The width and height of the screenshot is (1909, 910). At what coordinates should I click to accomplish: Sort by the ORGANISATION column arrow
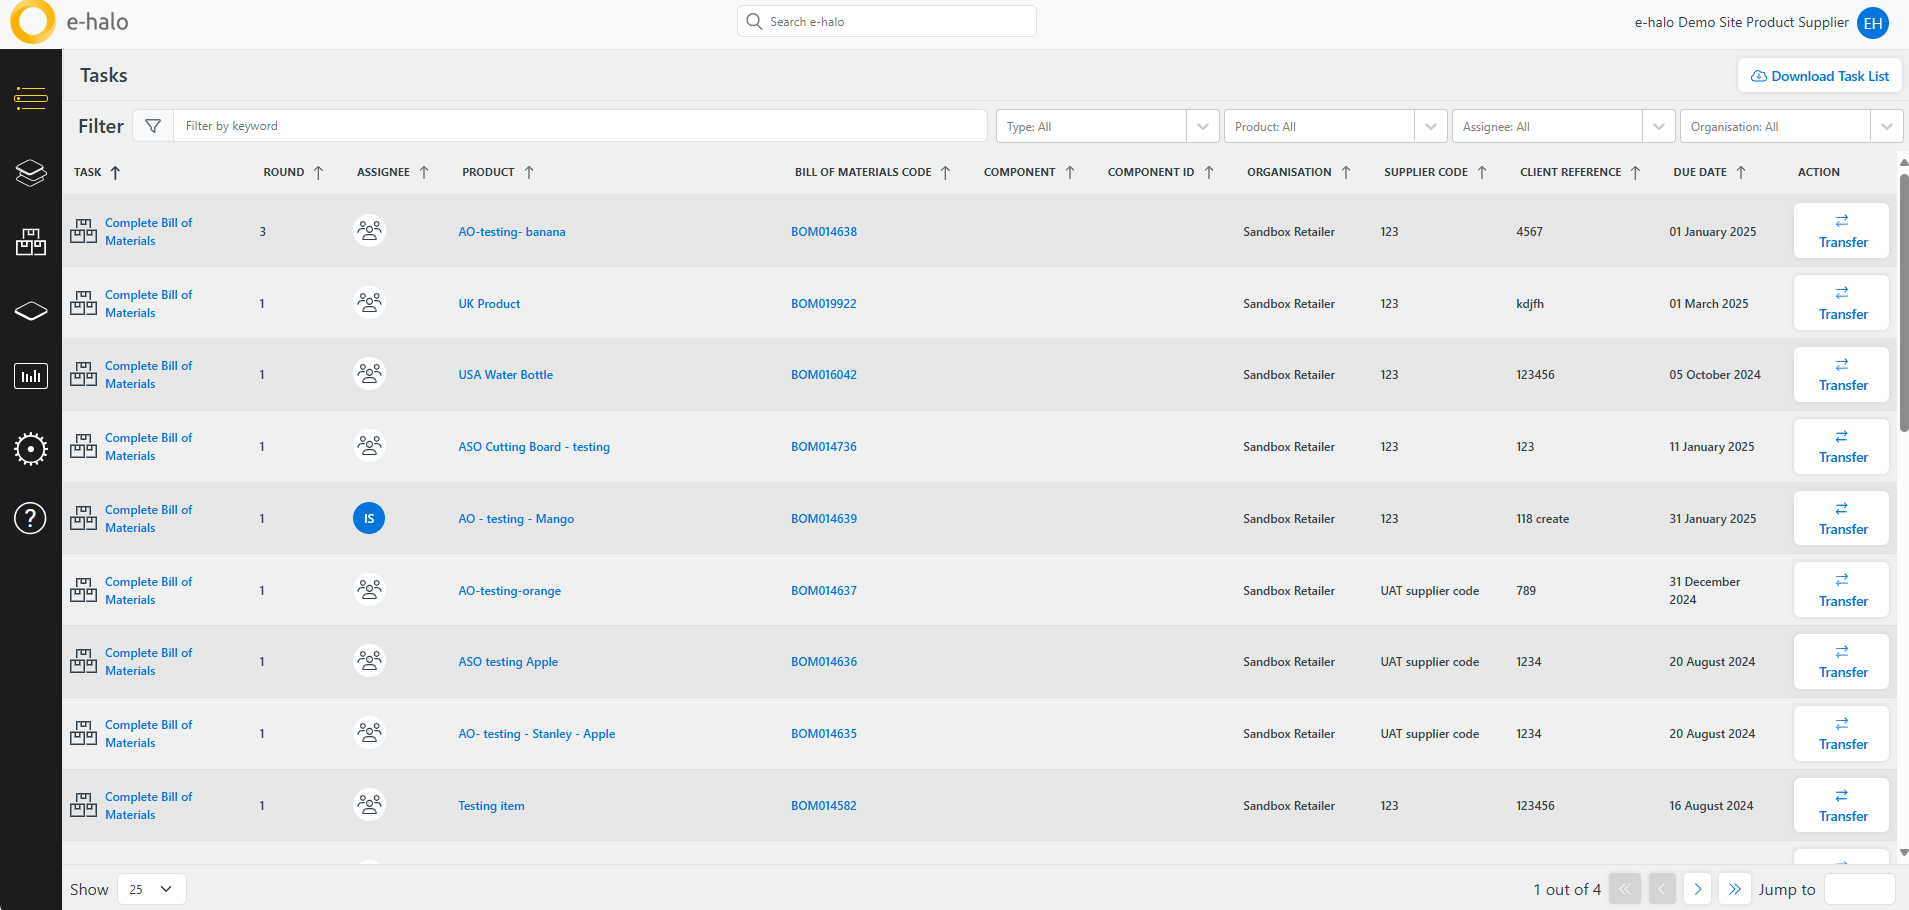coord(1348,171)
